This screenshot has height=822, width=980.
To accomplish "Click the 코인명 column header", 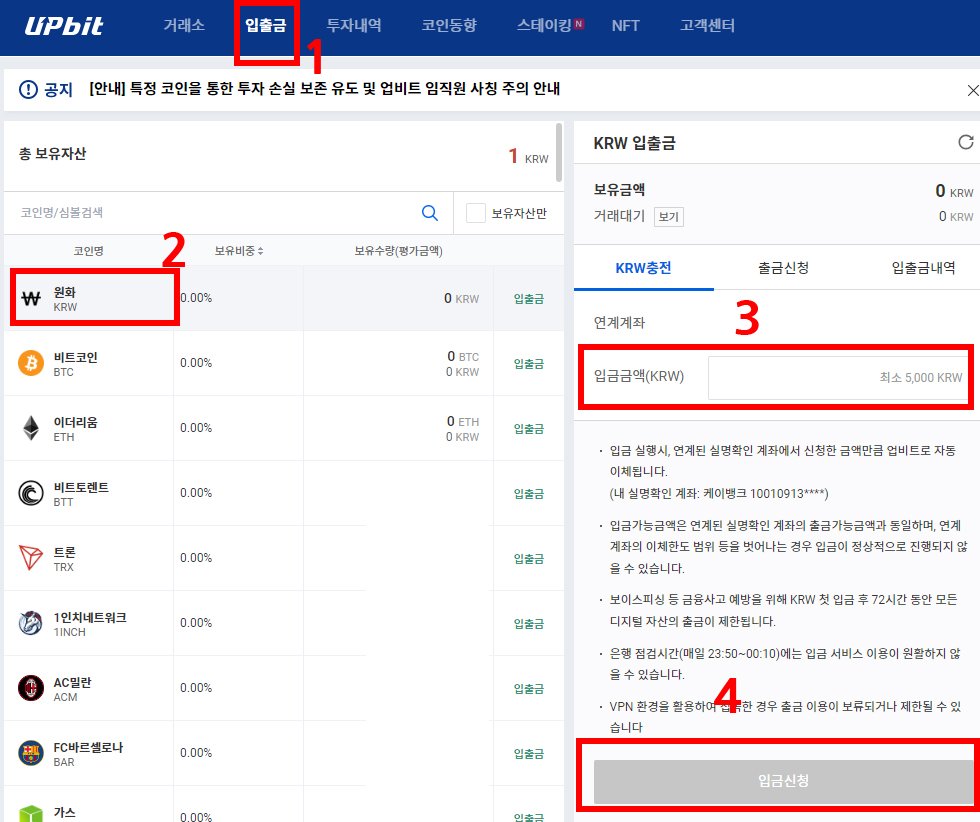I will [88, 251].
